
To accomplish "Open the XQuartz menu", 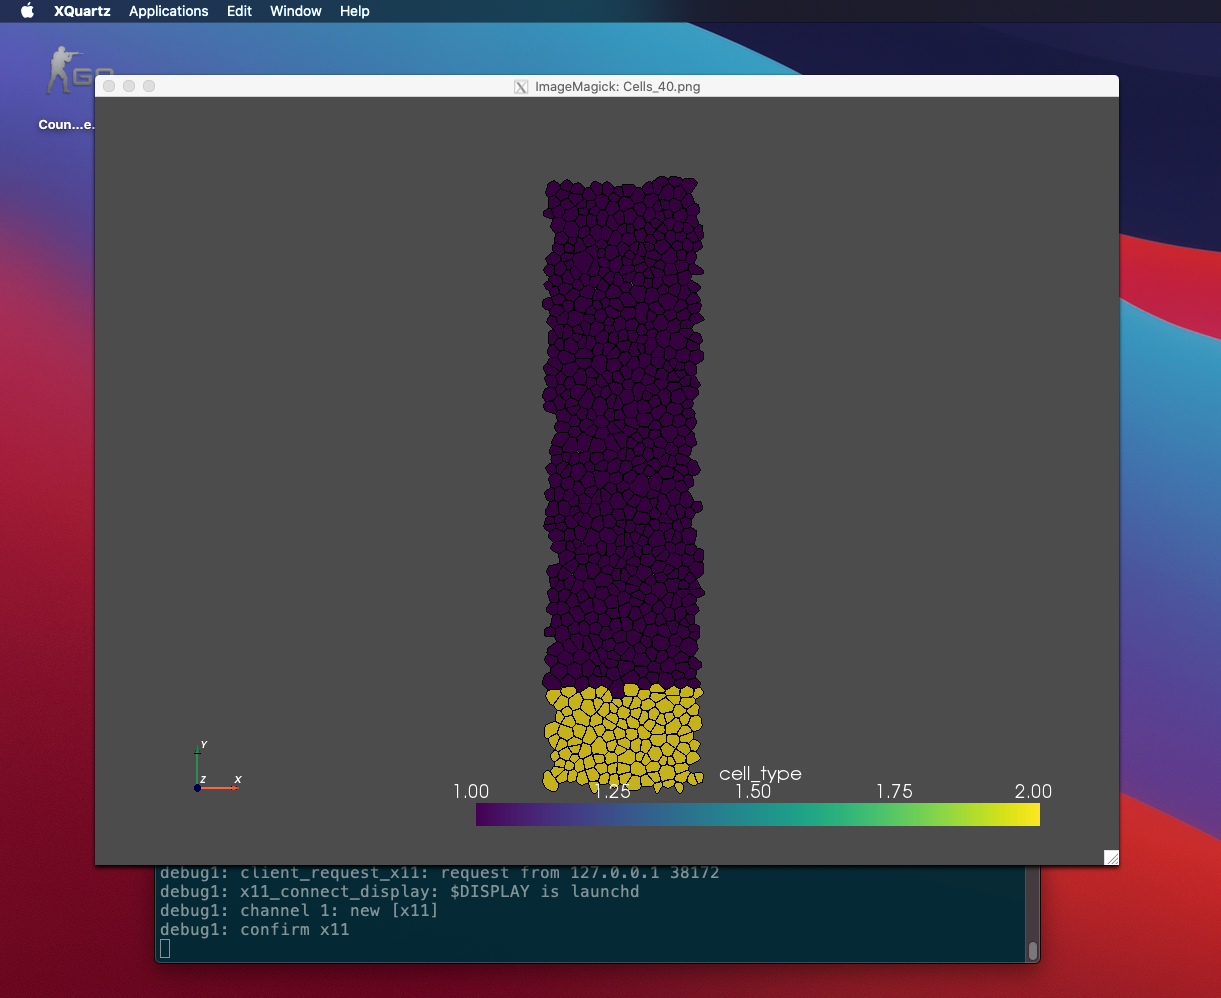I will coord(82,11).
